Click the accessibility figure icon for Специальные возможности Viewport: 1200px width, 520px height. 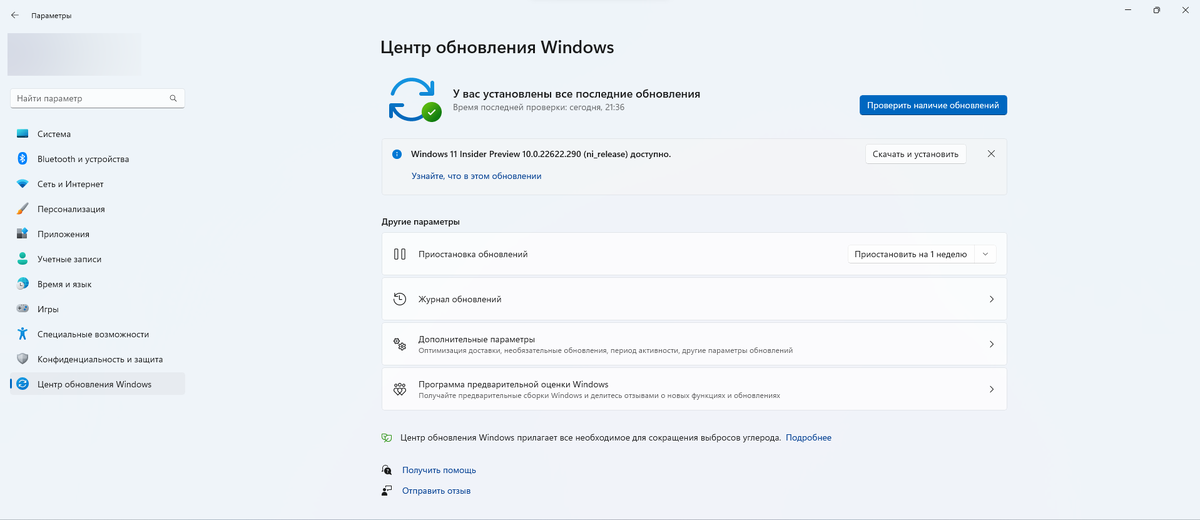[x=22, y=334]
